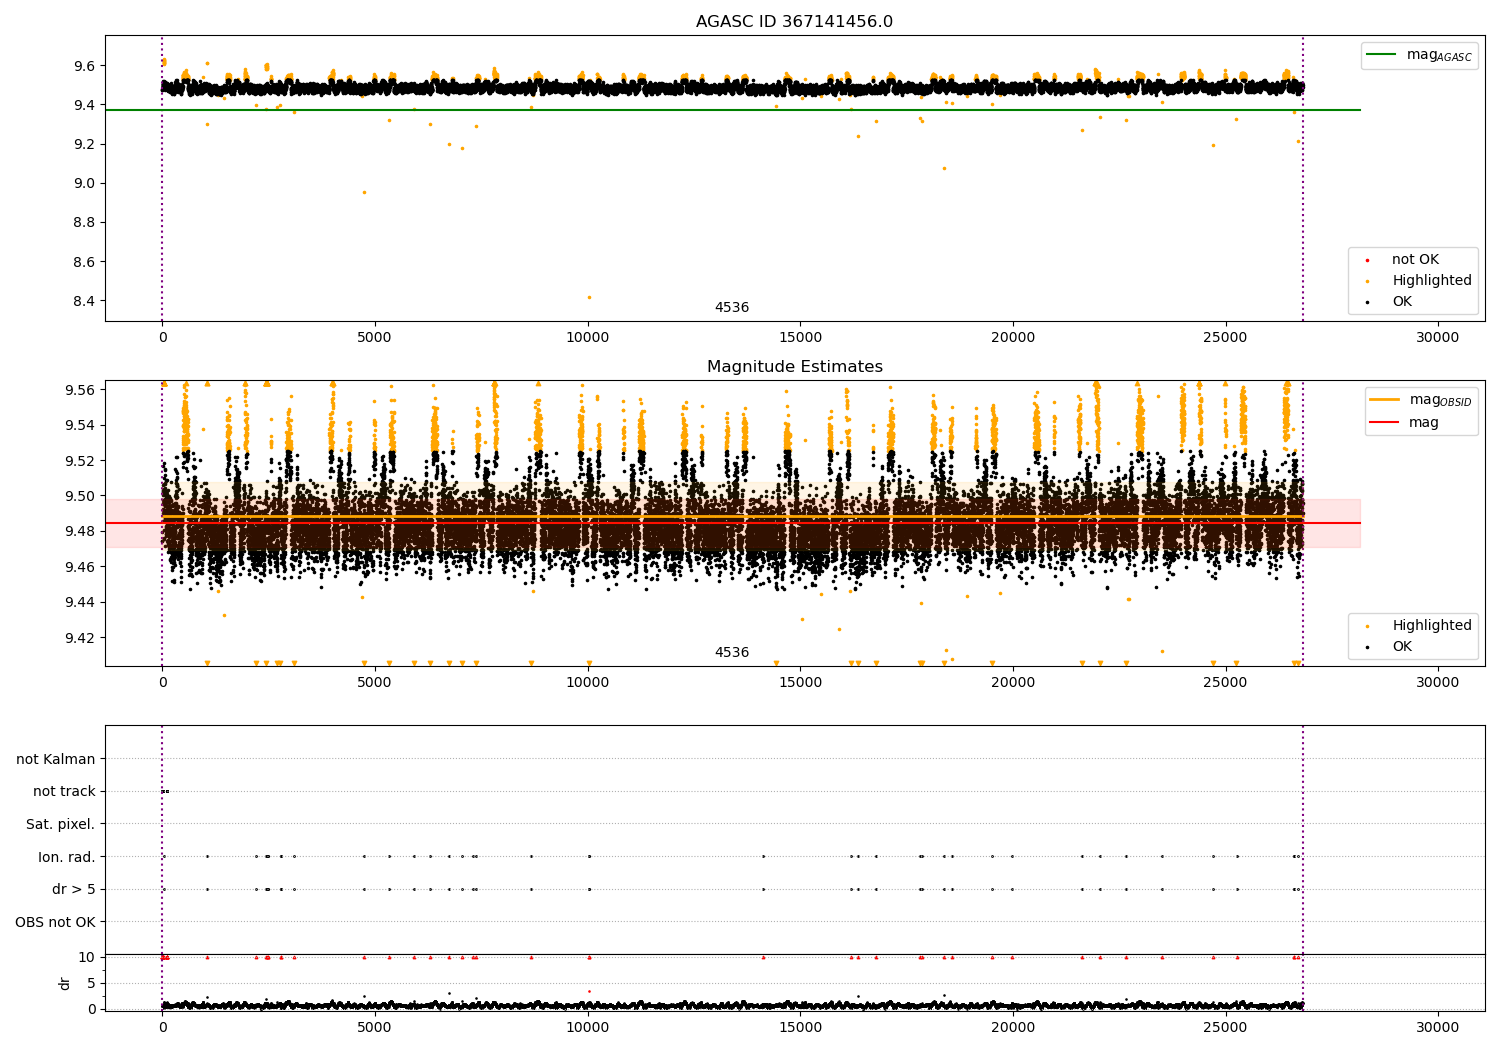Select the 'not Kalman' row label
The width and height of the screenshot is (1500, 1050).
pos(56,759)
